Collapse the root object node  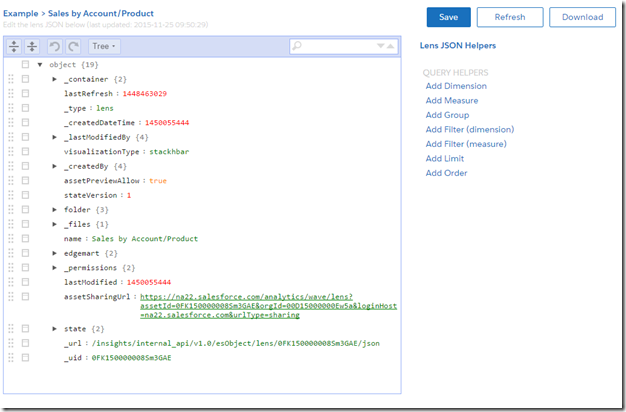40,65
